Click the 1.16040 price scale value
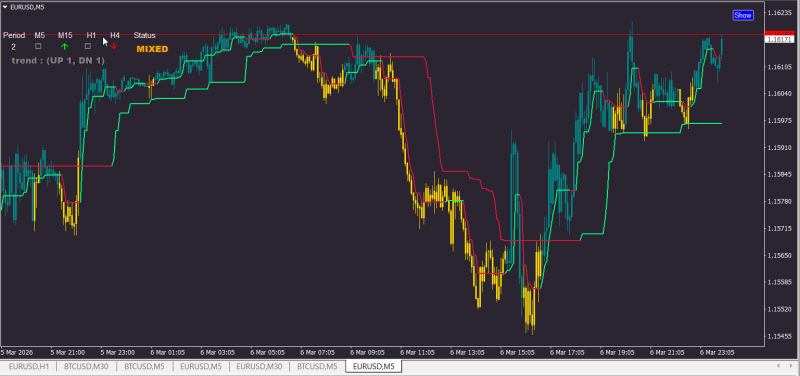Image resolution: width=800 pixels, height=376 pixels. tap(779, 94)
